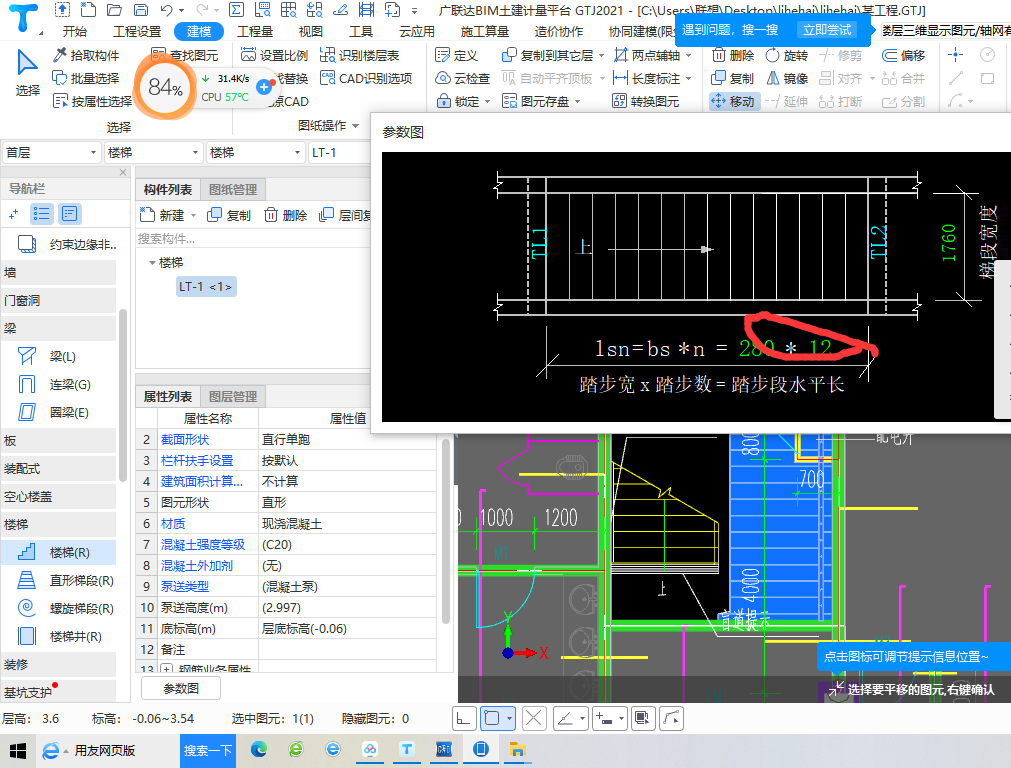This screenshot has height=768, width=1011.
Task: Run the 云检查 cloud check
Action: 463,79
